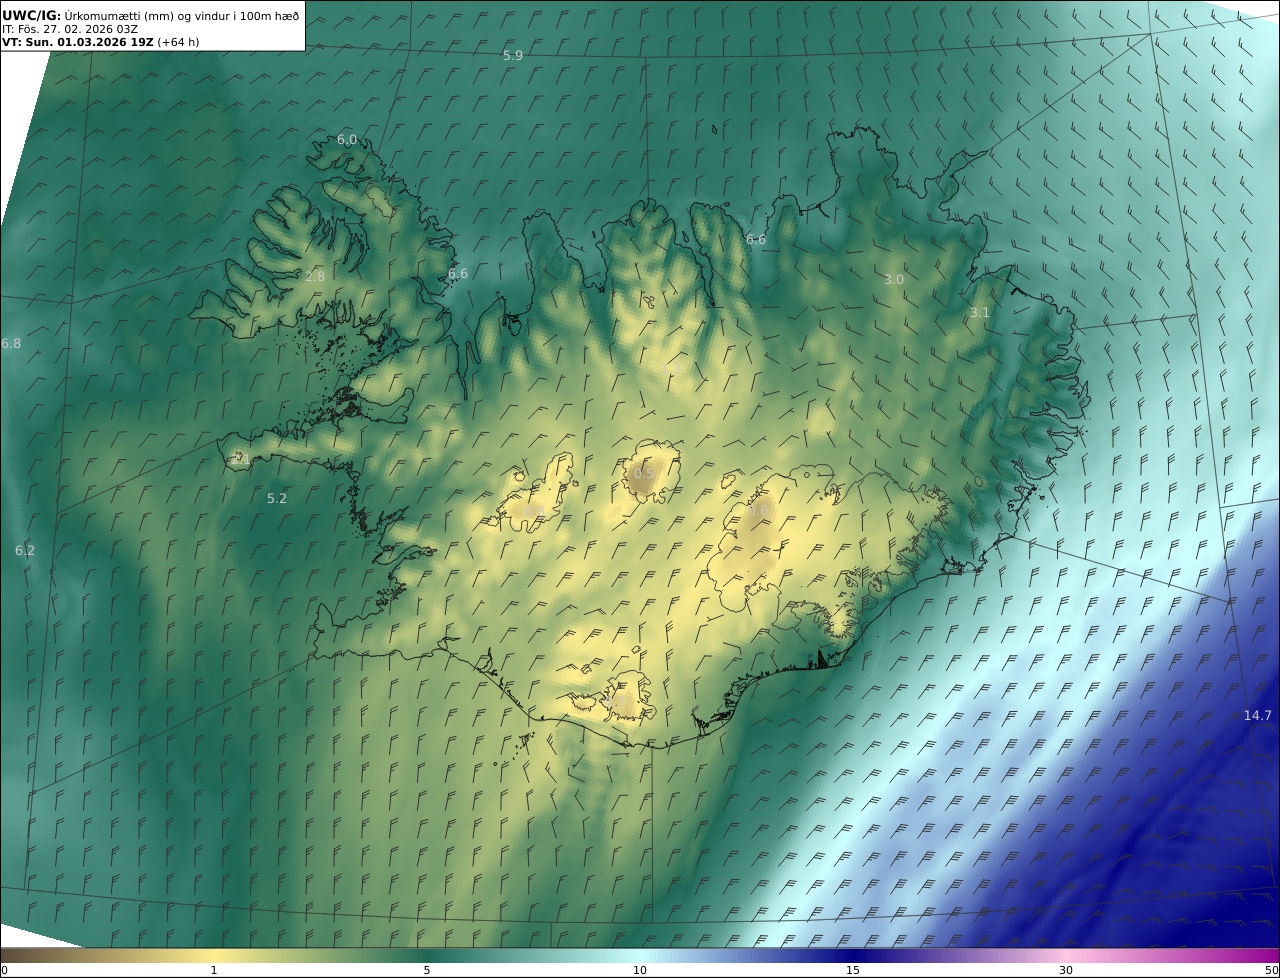Click the pink colorbar segment above '30'
The height and width of the screenshot is (978, 1280).
point(1066,955)
